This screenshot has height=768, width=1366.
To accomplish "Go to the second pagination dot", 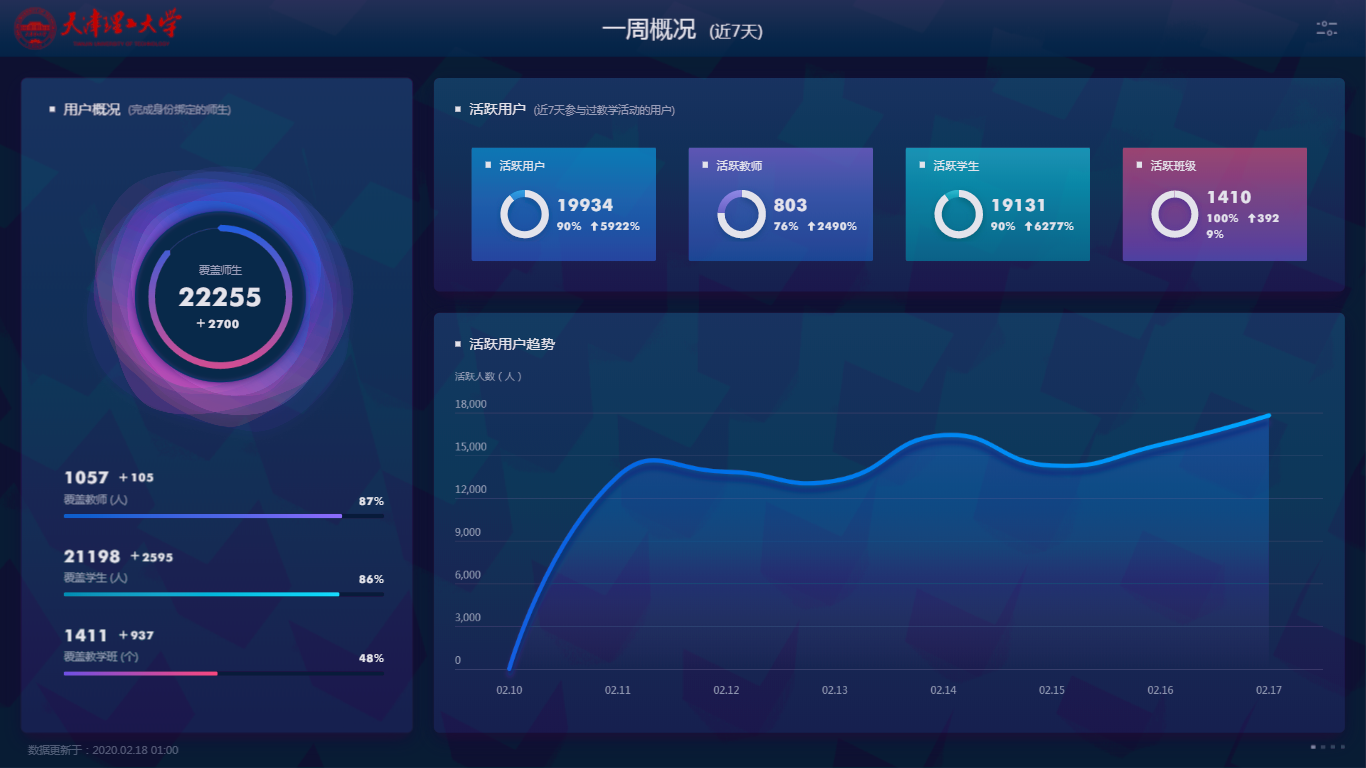I will 1323,747.
